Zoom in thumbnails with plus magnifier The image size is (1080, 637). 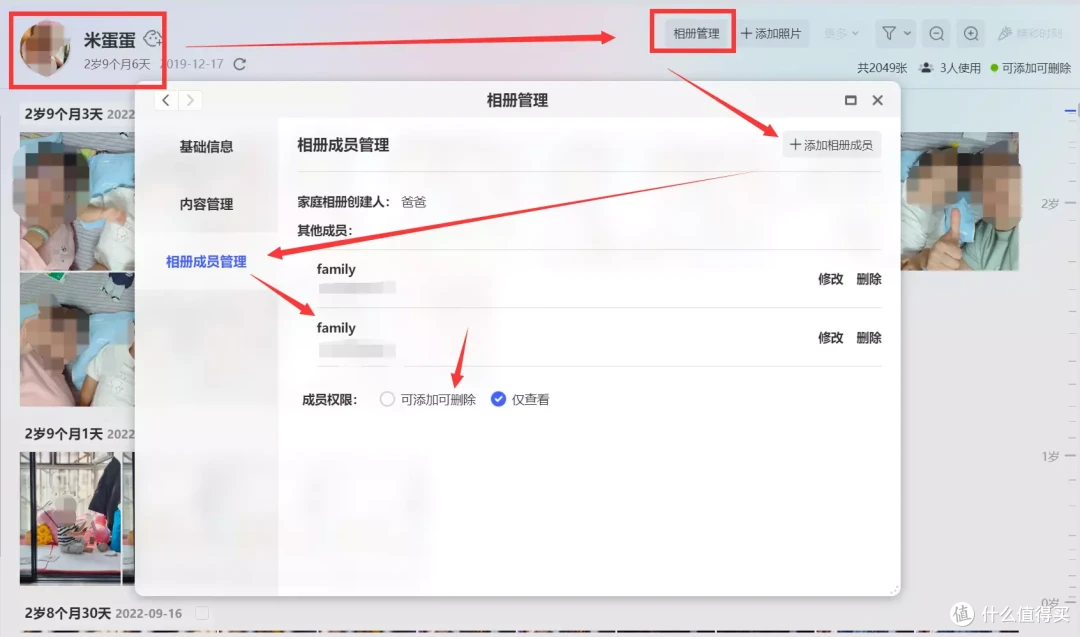point(970,33)
